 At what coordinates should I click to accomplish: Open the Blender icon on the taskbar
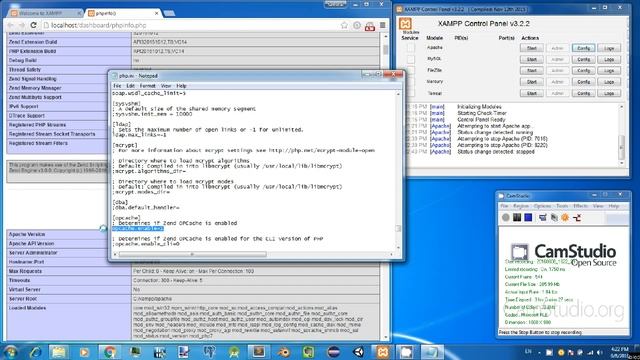[x=284, y=352]
